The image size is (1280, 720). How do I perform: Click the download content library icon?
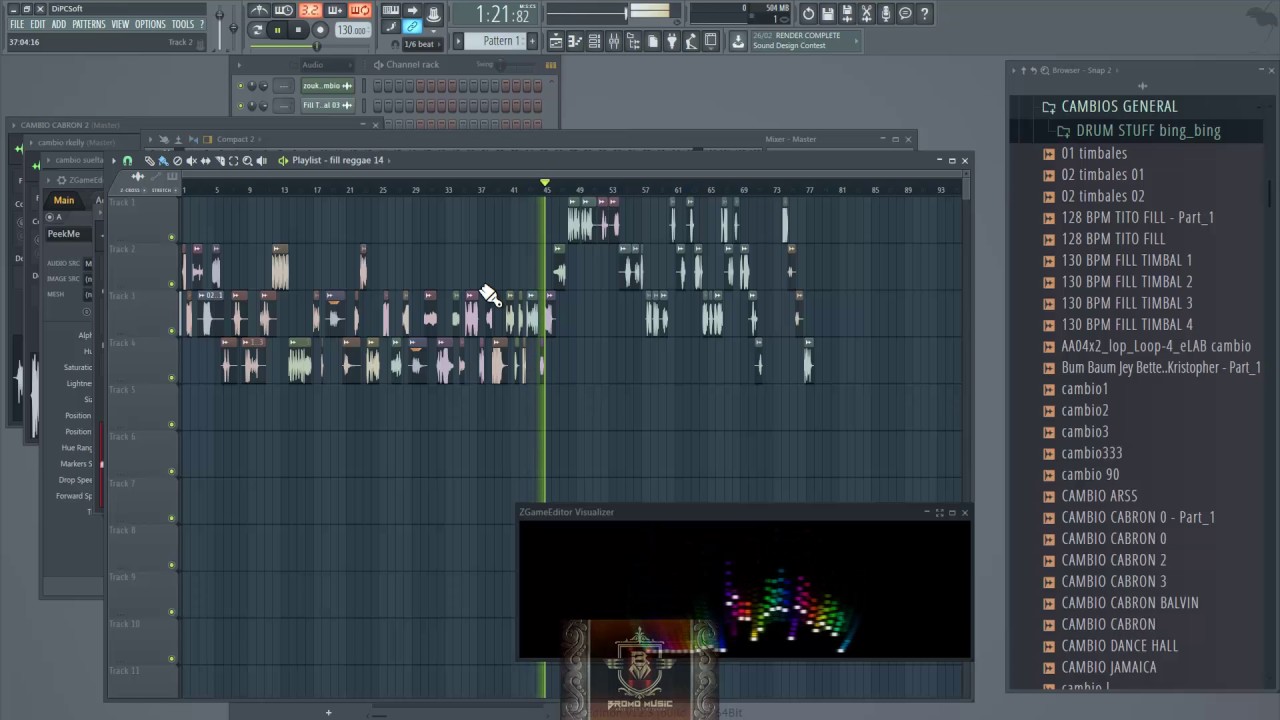click(x=738, y=41)
